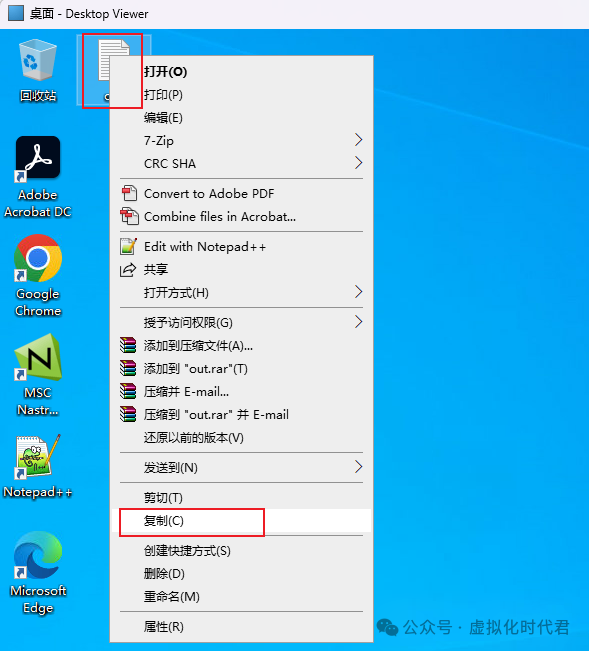Screen dimensions: 589x651
Task: Click the Convert to Adobe PDF icon
Action: (129, 193)
